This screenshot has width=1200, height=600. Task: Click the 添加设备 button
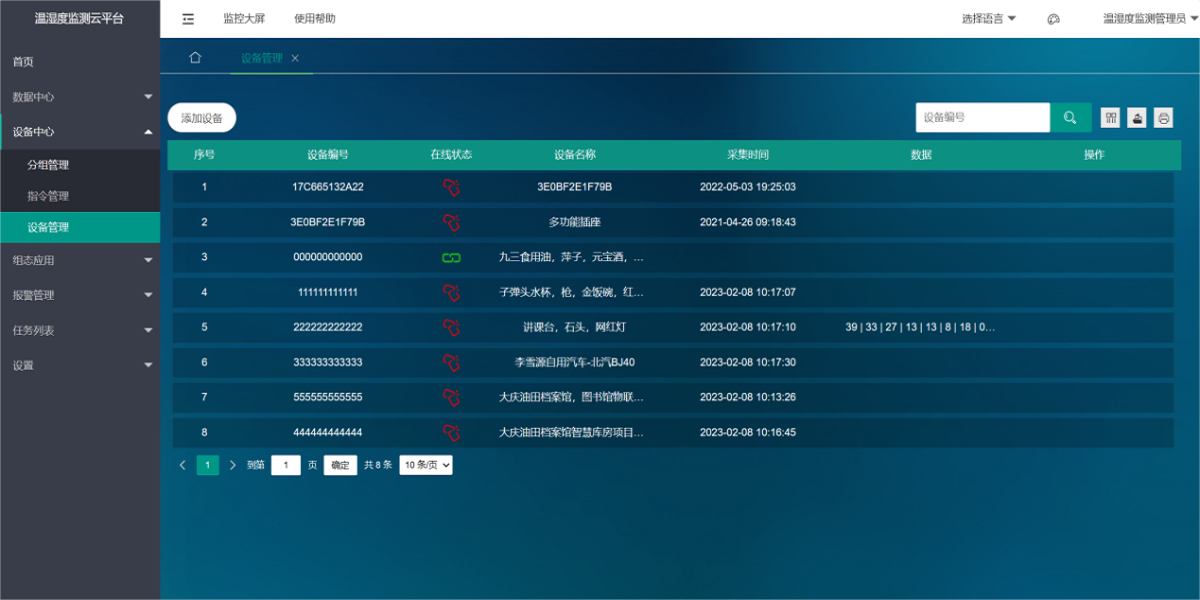pyautogui.click(x=203, y=117)
